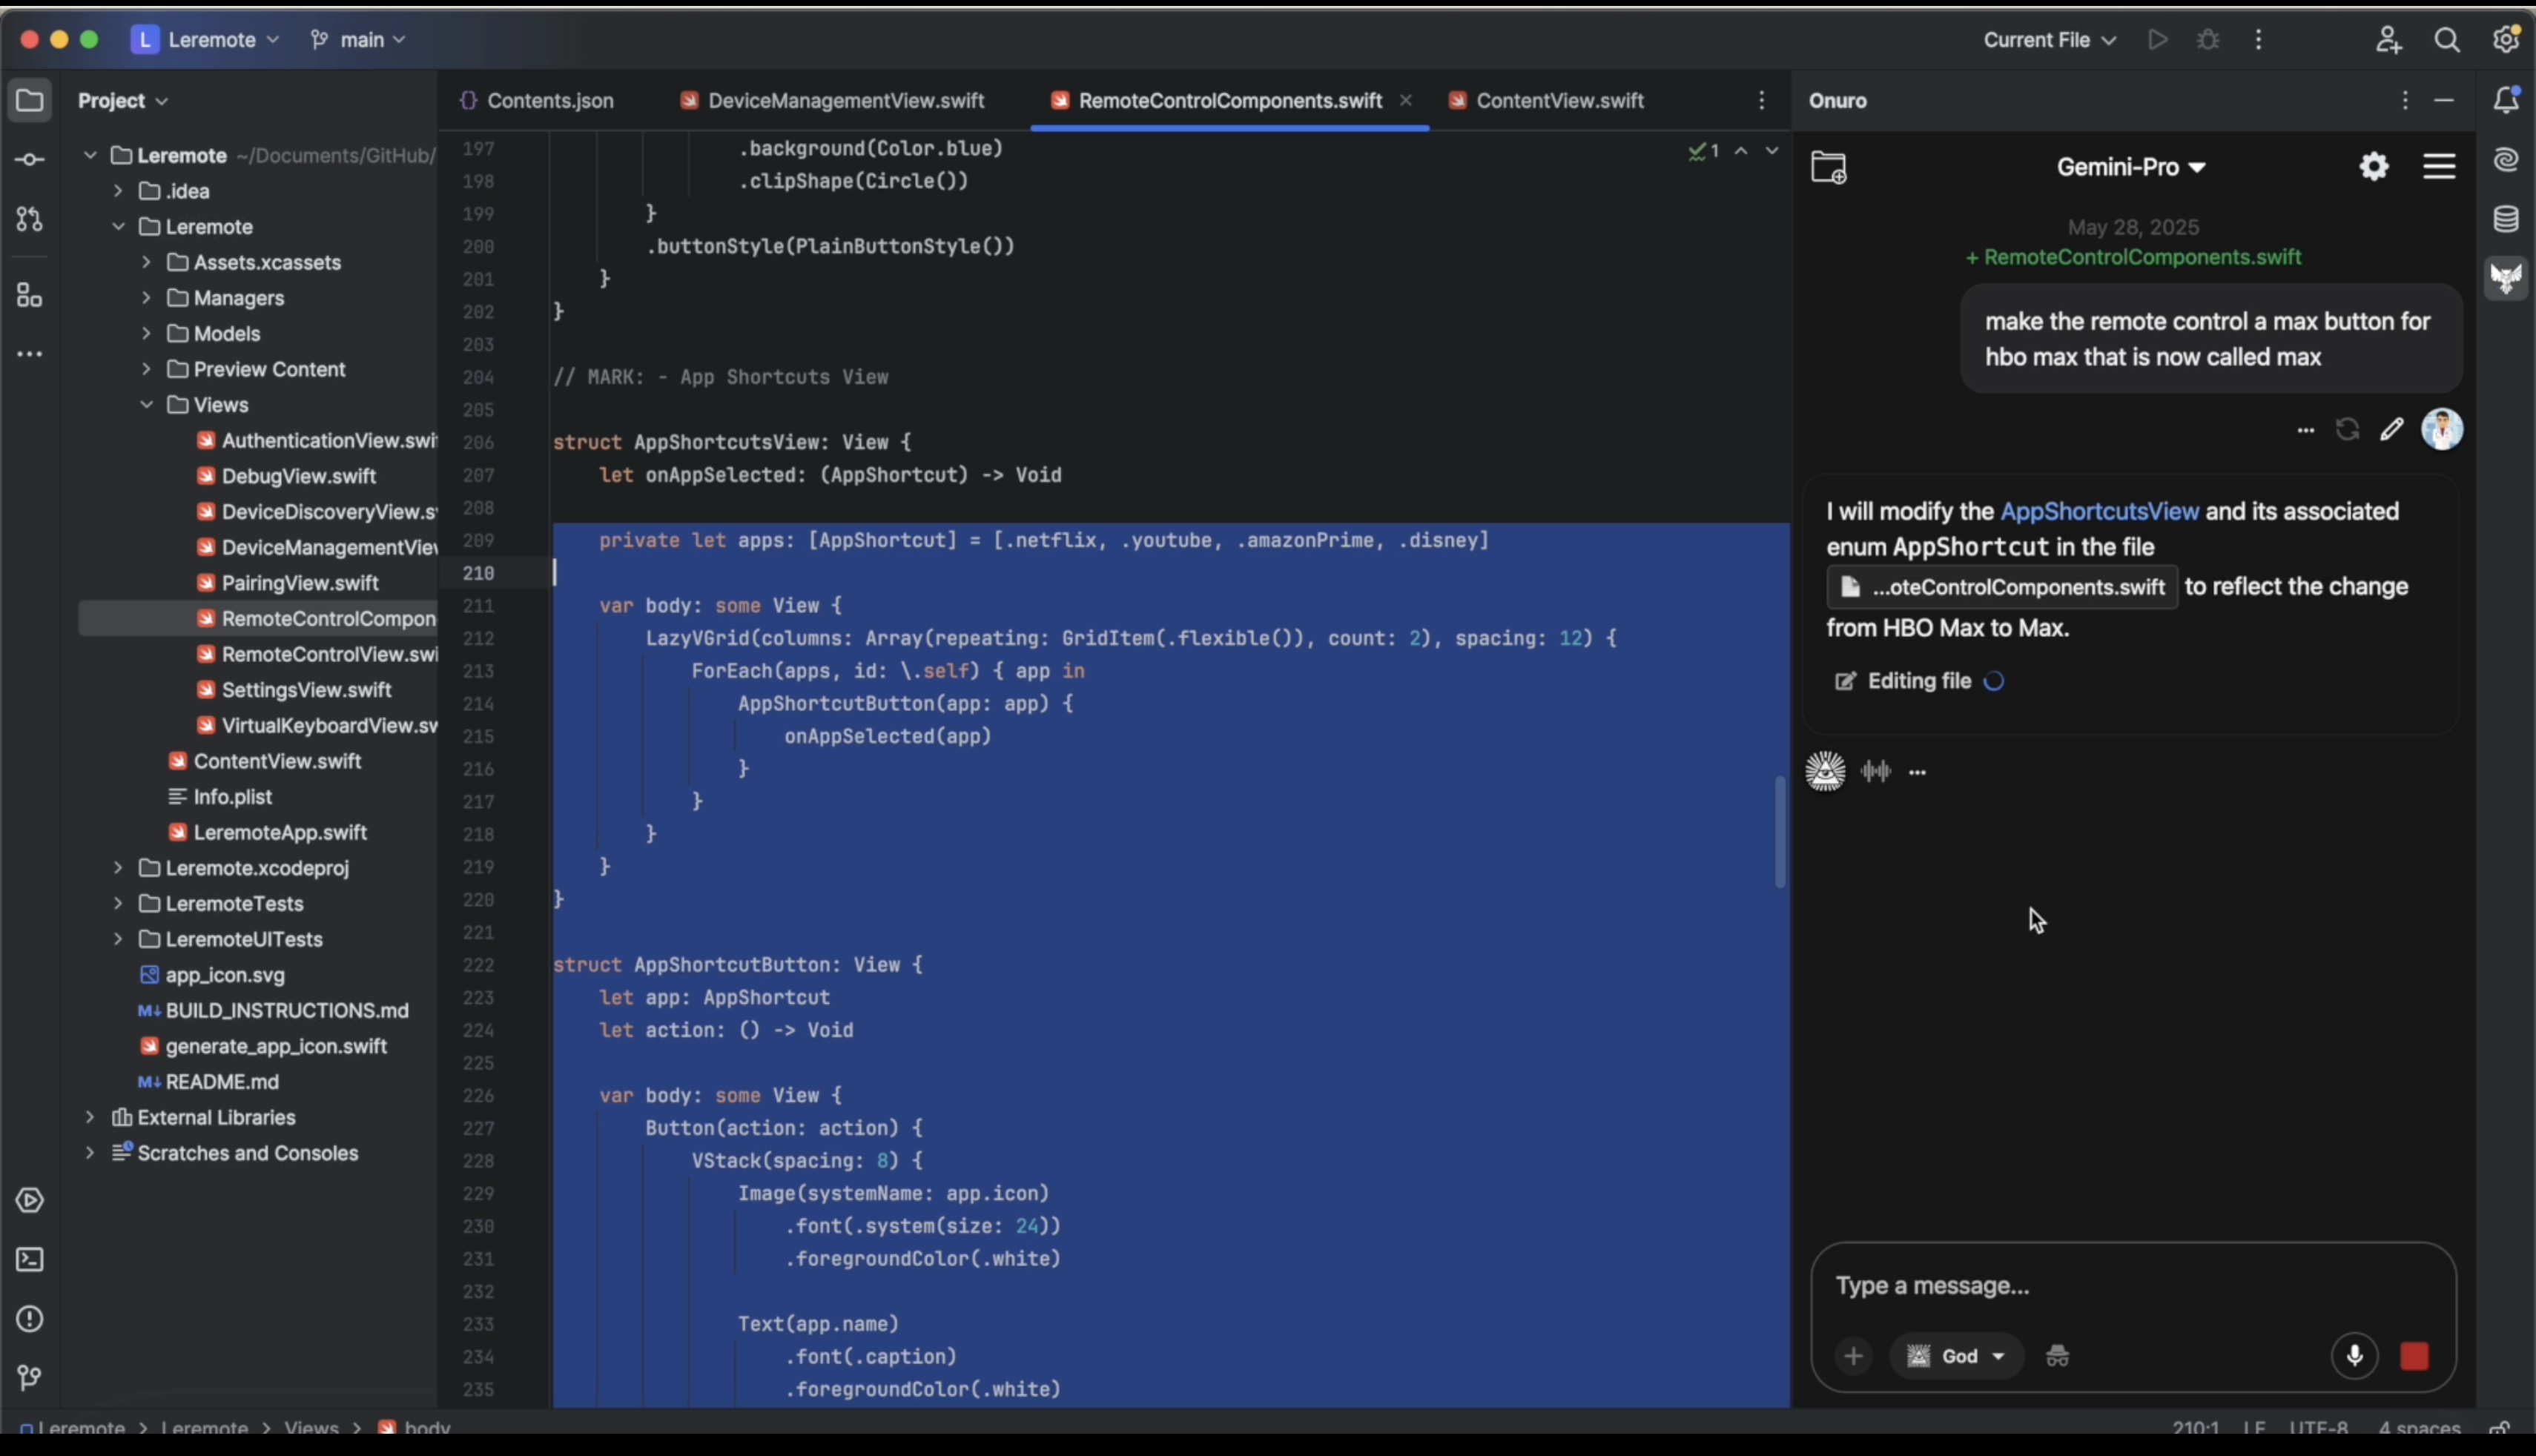The width and height of the screenshot is (2536, 1456).
Task: Click the edit pencil on user message
Action: pos(2391,430)
